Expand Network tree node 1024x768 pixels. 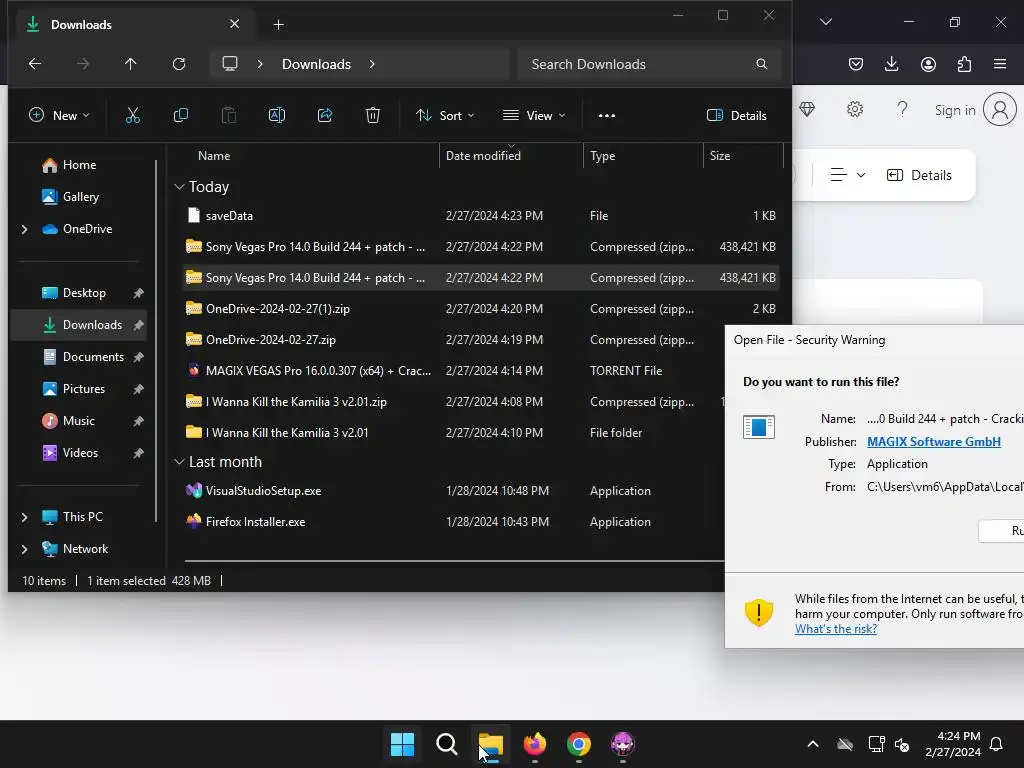pos(25,549)
